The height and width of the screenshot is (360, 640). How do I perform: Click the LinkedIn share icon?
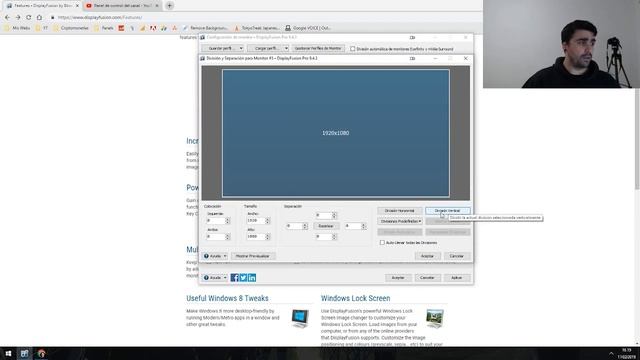[252, 278]
